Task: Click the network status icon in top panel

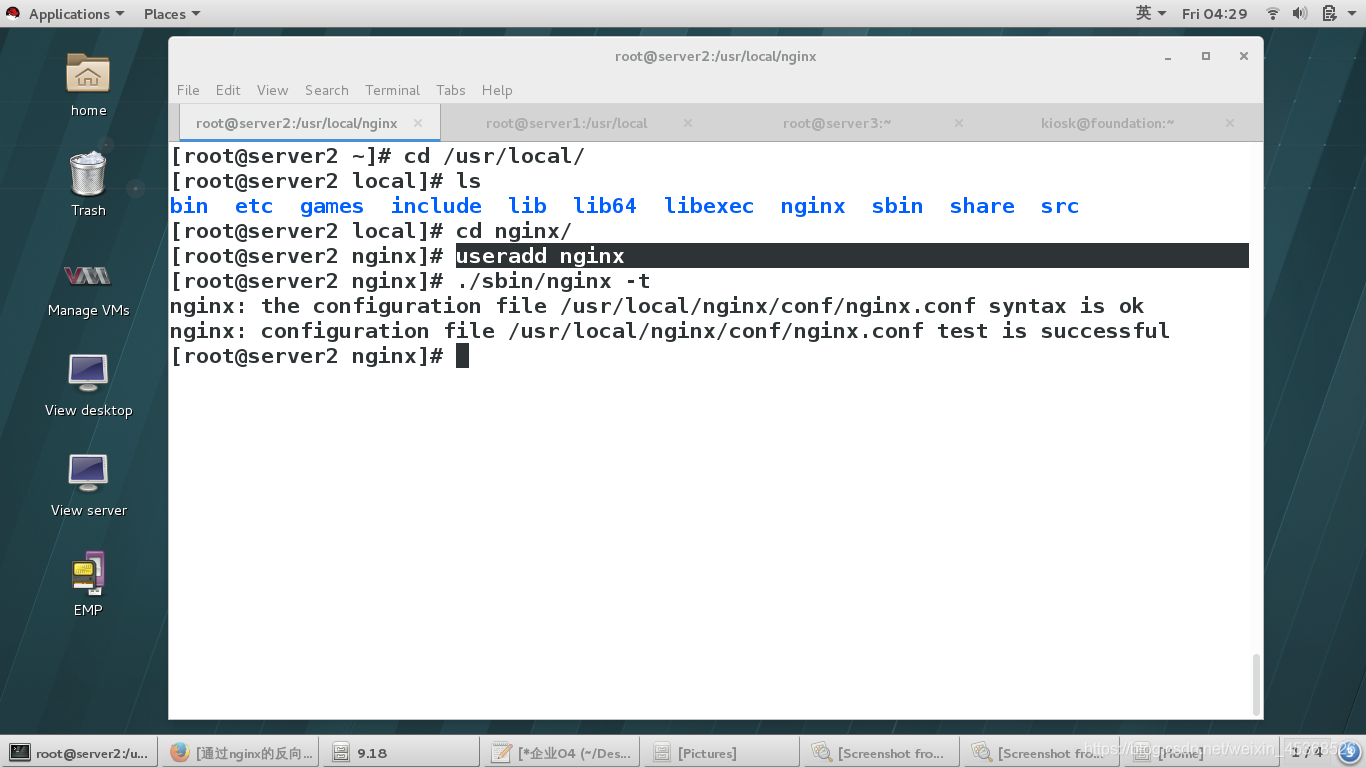Action: click(1273, 14)
